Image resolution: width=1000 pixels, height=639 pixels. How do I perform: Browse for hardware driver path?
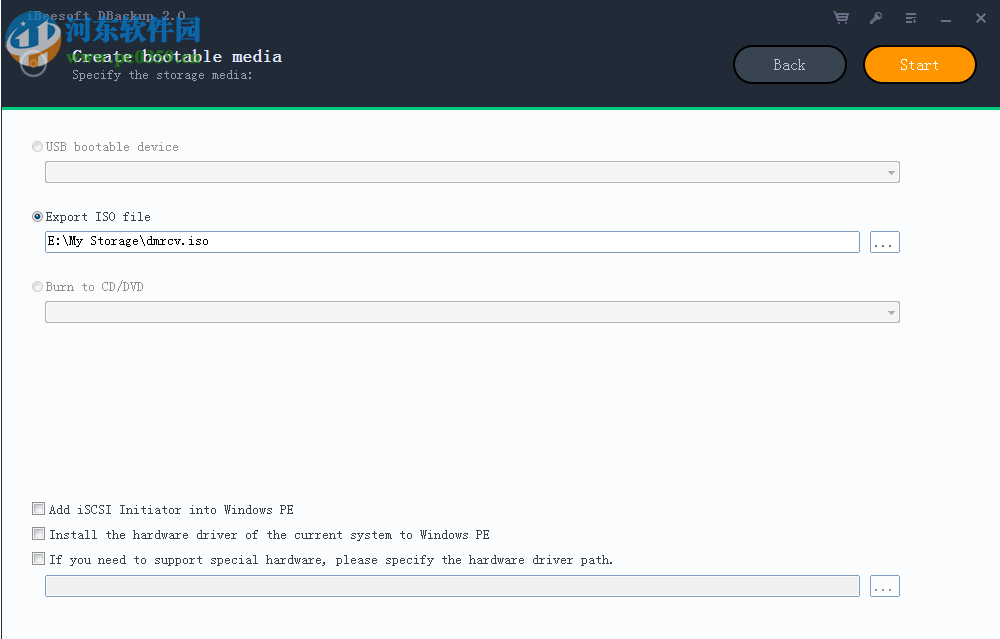tap(885, 586)
